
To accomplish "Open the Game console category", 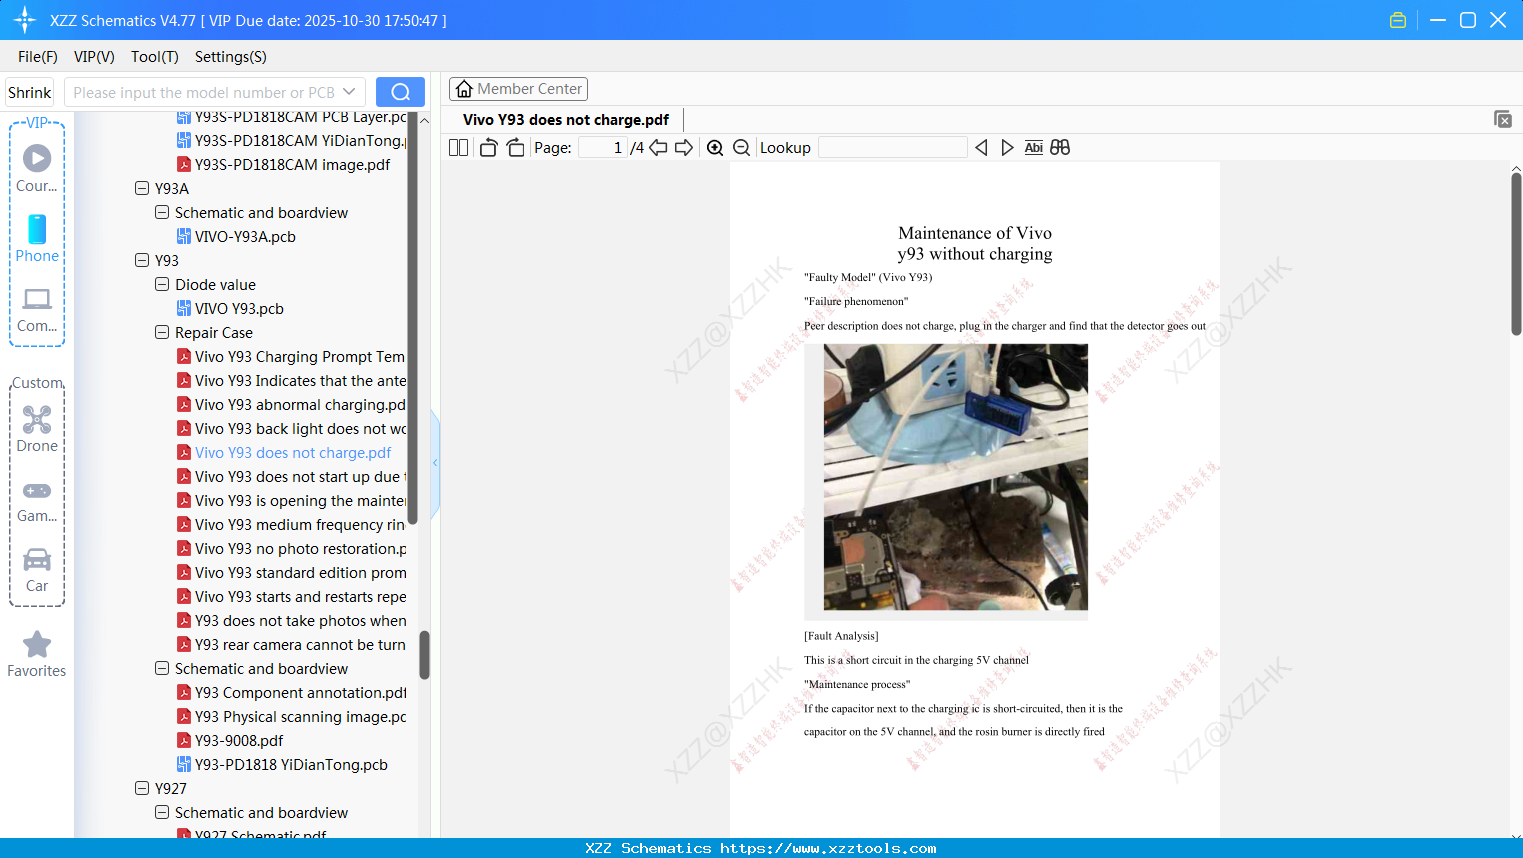I will [x=37, y=501].
